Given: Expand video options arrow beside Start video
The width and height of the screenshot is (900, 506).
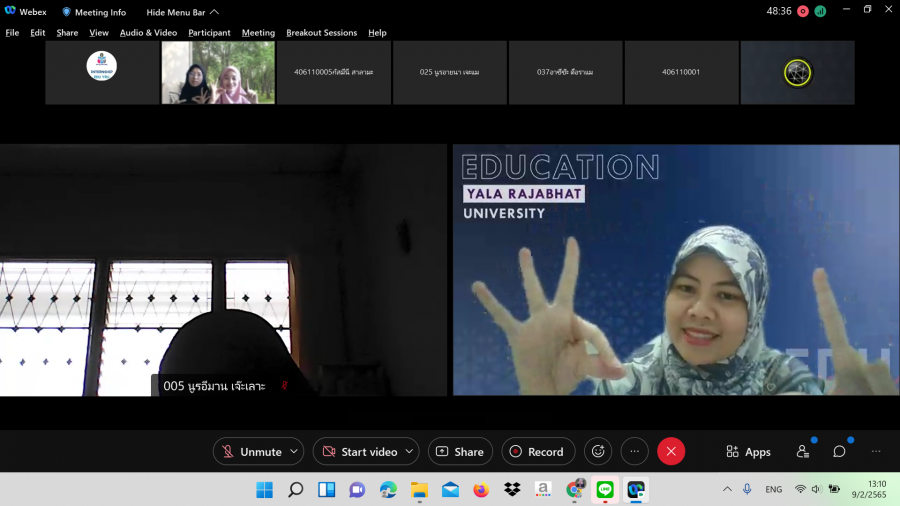Looking at the screenshot, I should click(x=409, y=452).
